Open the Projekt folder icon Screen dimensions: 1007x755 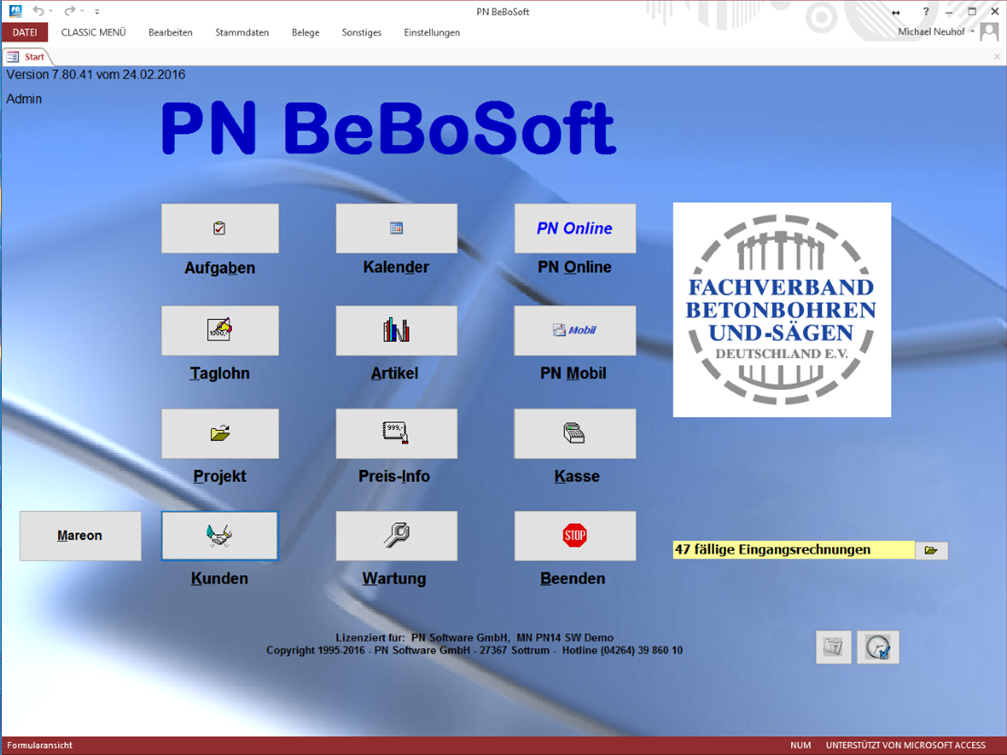click(x=219, y=433)
